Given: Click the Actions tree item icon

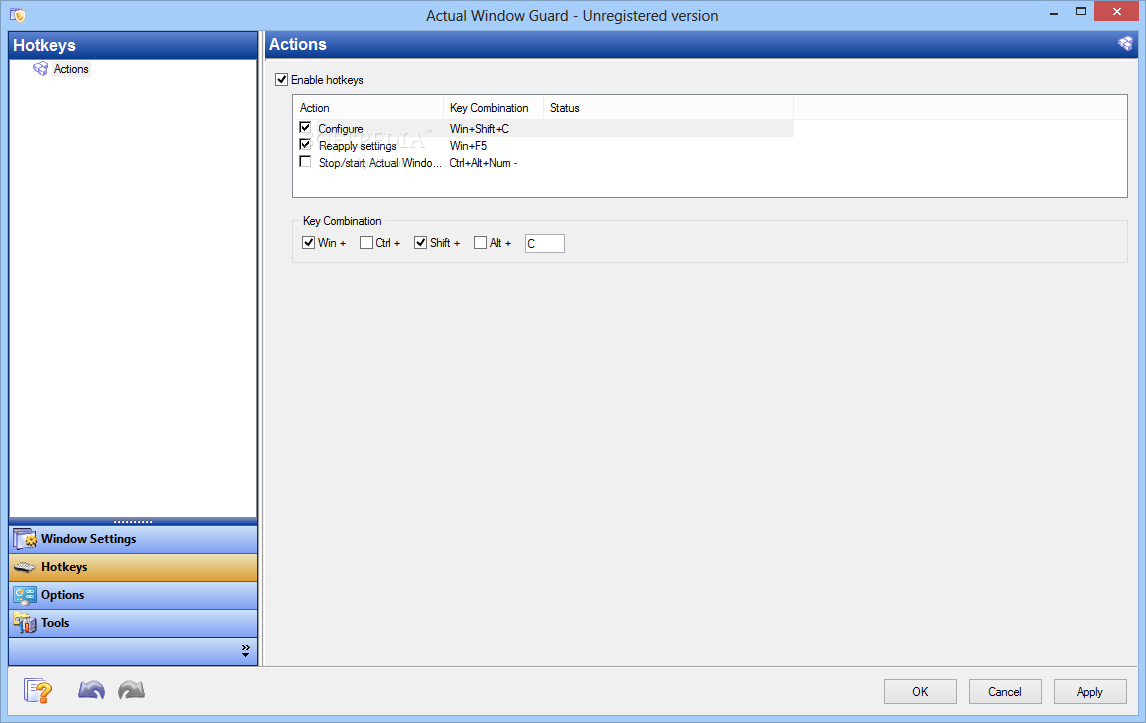Looking at the screenshot, I should click(41, 69).
